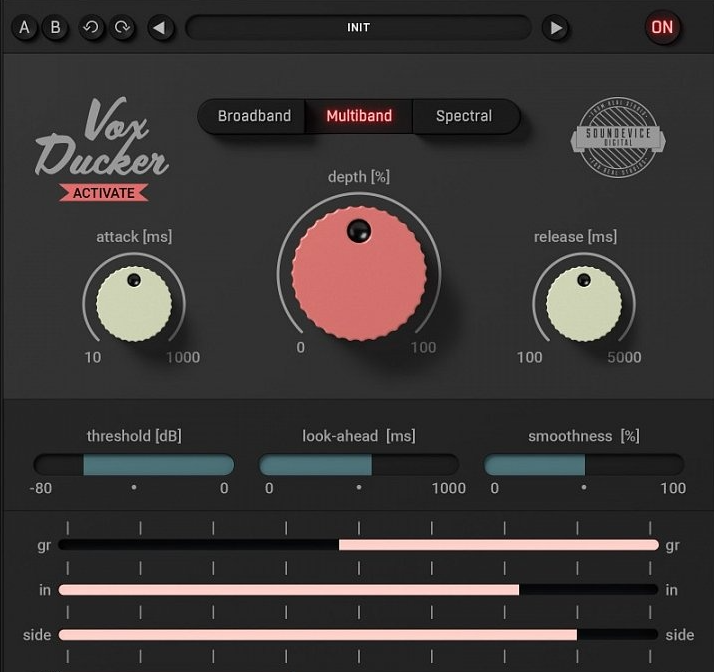Select Multiband mode
The height and width of the screenshot is (672, 714).
(359, 116)
